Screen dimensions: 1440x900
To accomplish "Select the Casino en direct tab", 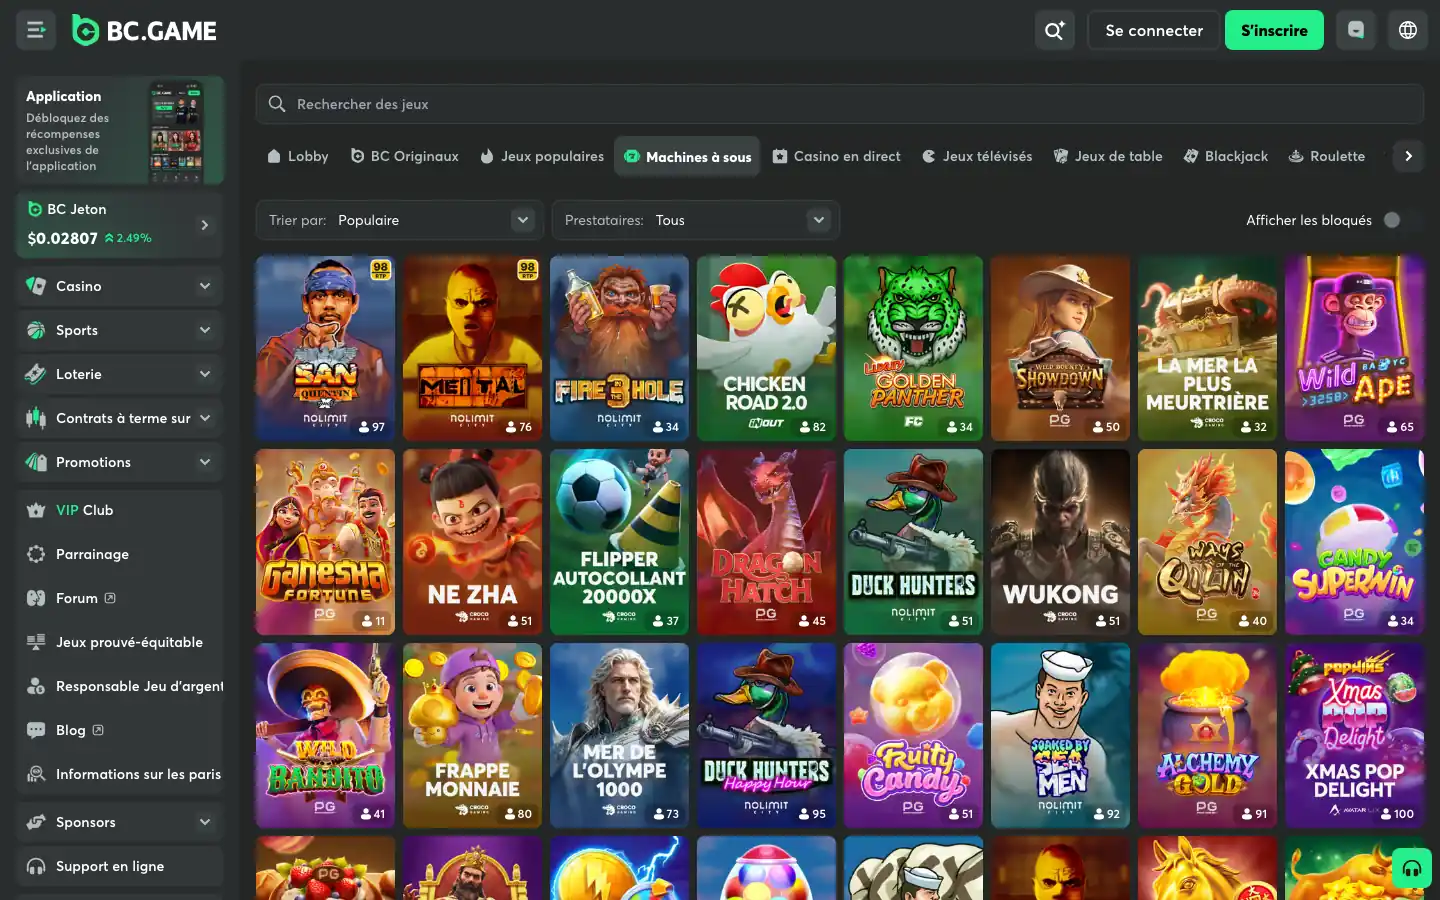I will (x=837, y=156).
